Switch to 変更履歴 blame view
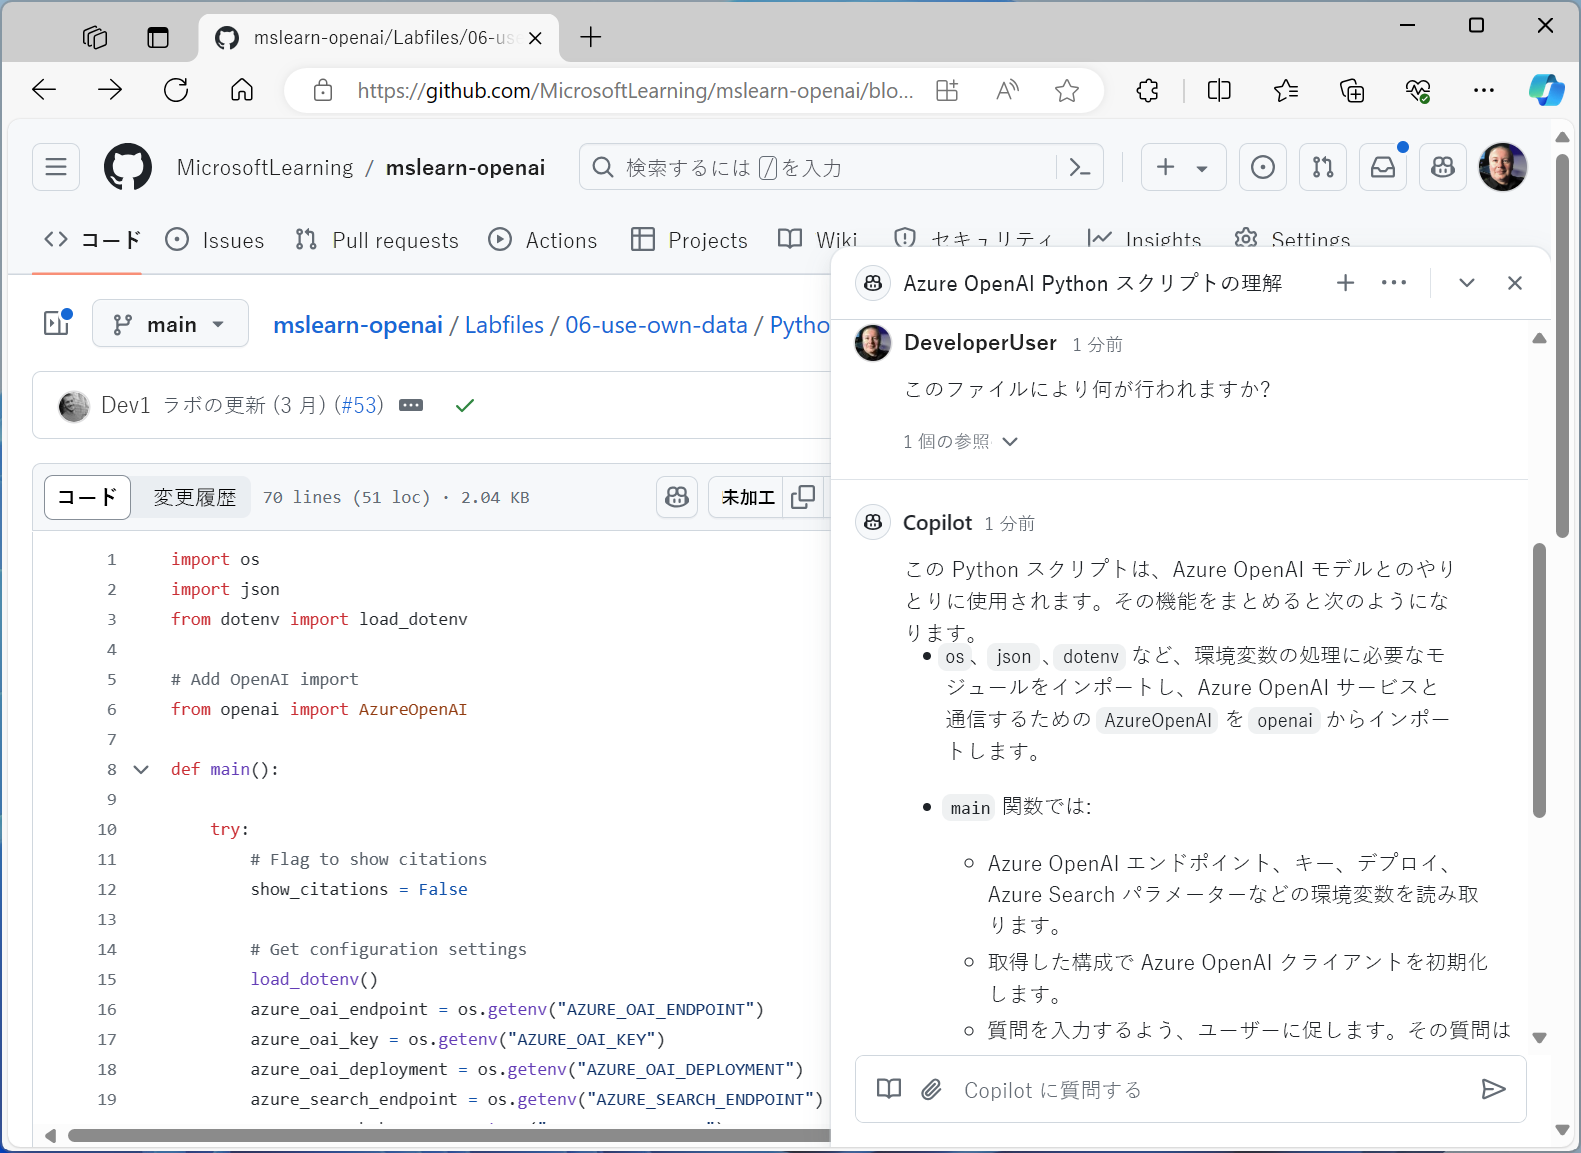The width and height of the screenshot is (1581, 1153). click(194, 497)
